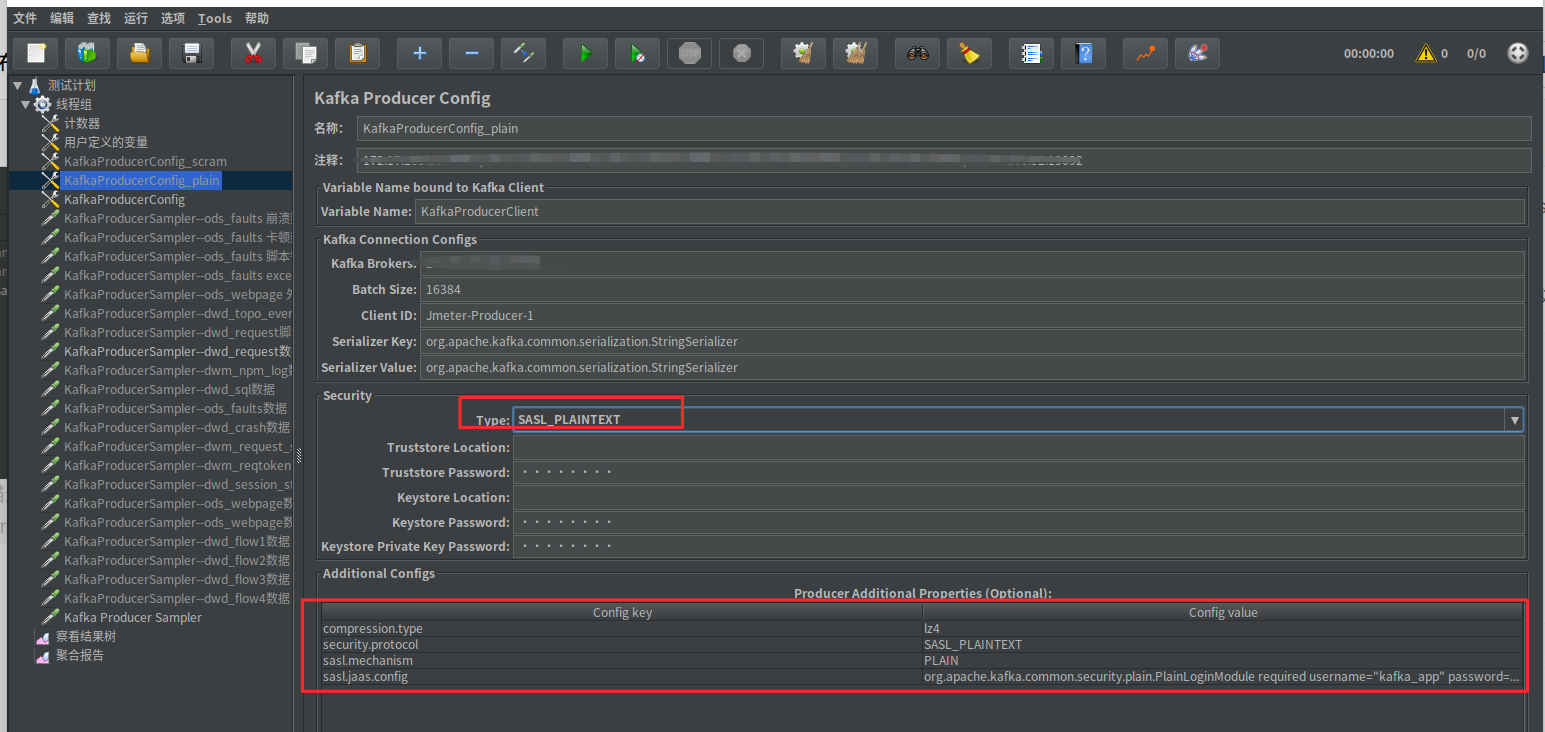
Task: Open the Function Helper dialog icon
Action: [x=1032, y=53]
